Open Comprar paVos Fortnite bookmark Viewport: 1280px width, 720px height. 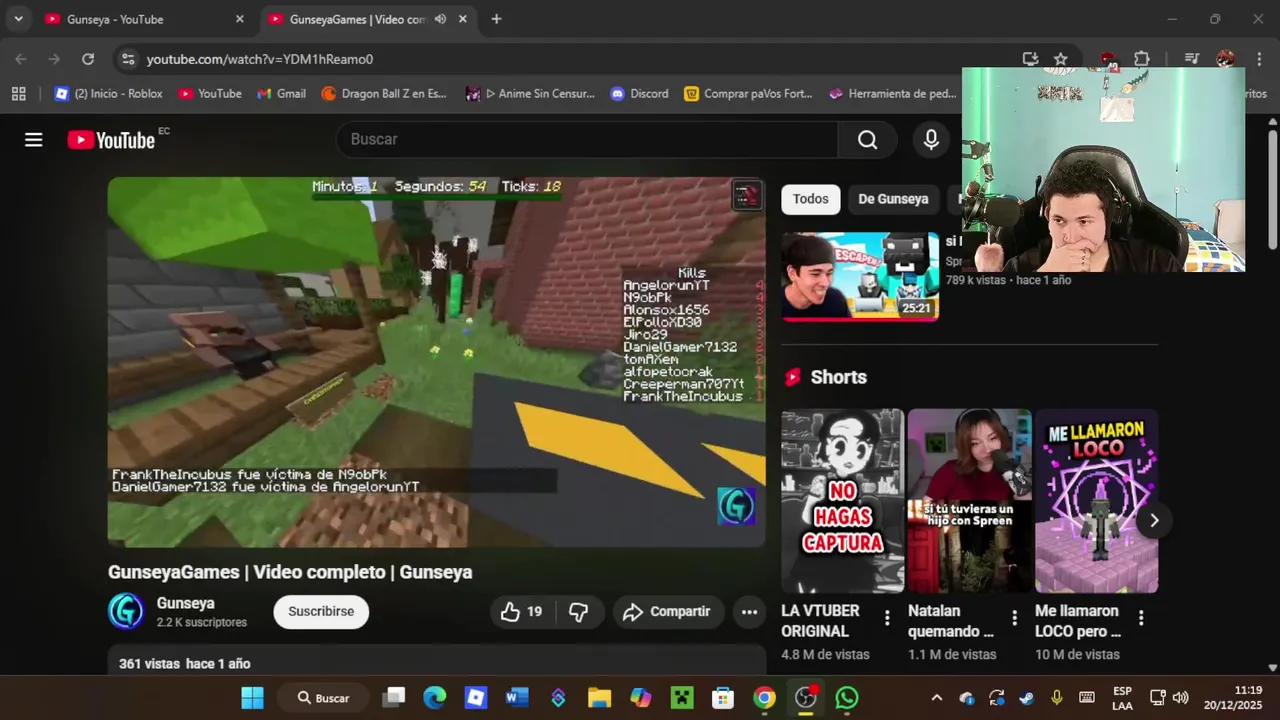pyautogui.click(x=748, y=93)
